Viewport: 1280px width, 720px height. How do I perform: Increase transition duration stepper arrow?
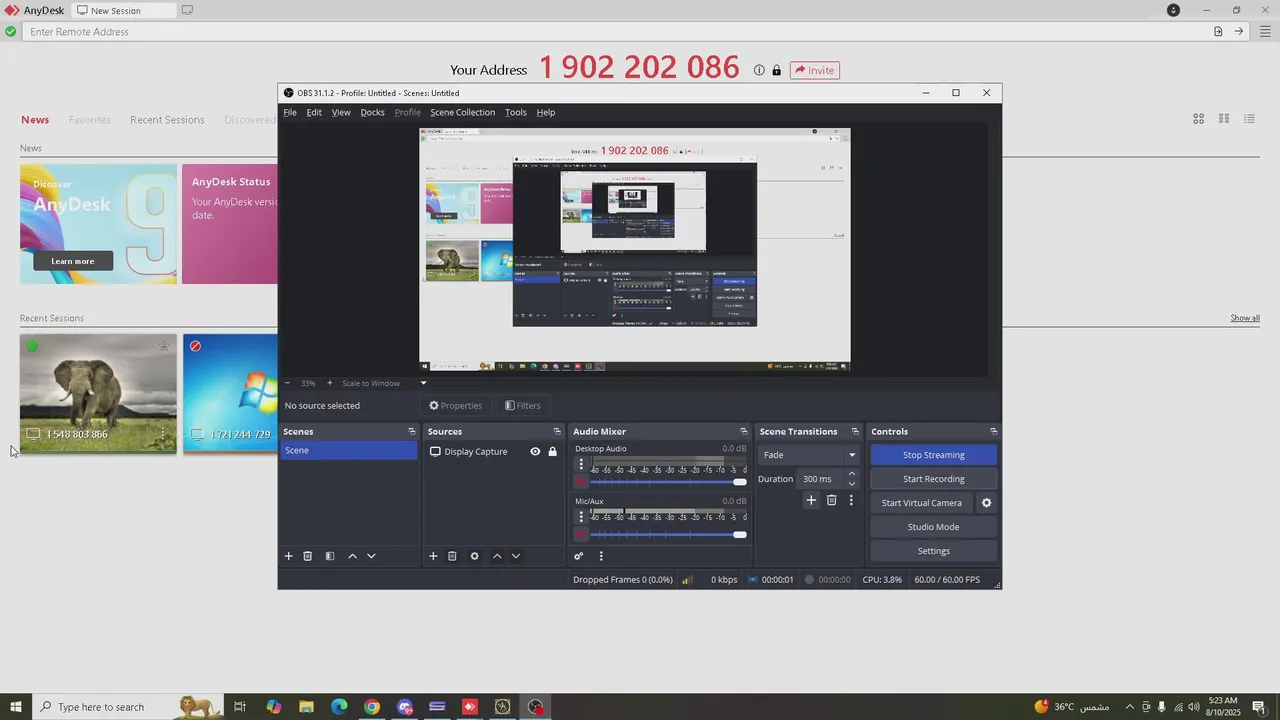pos(852,474)
